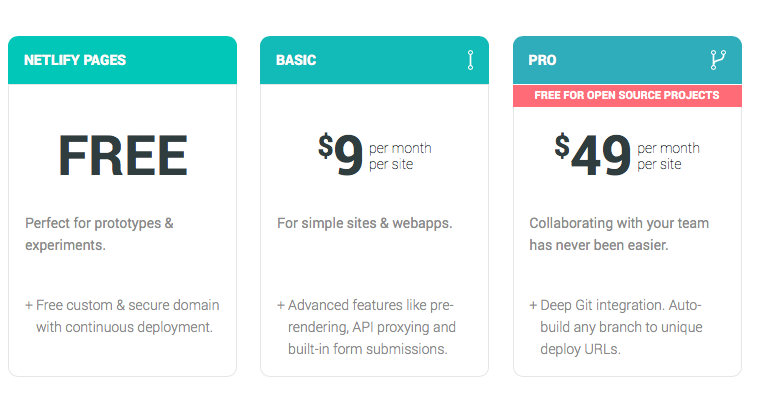Screen dimensions: 758x397
Task: Click the plus sign before 'Free custom'
Action: [x=29, y=306]
